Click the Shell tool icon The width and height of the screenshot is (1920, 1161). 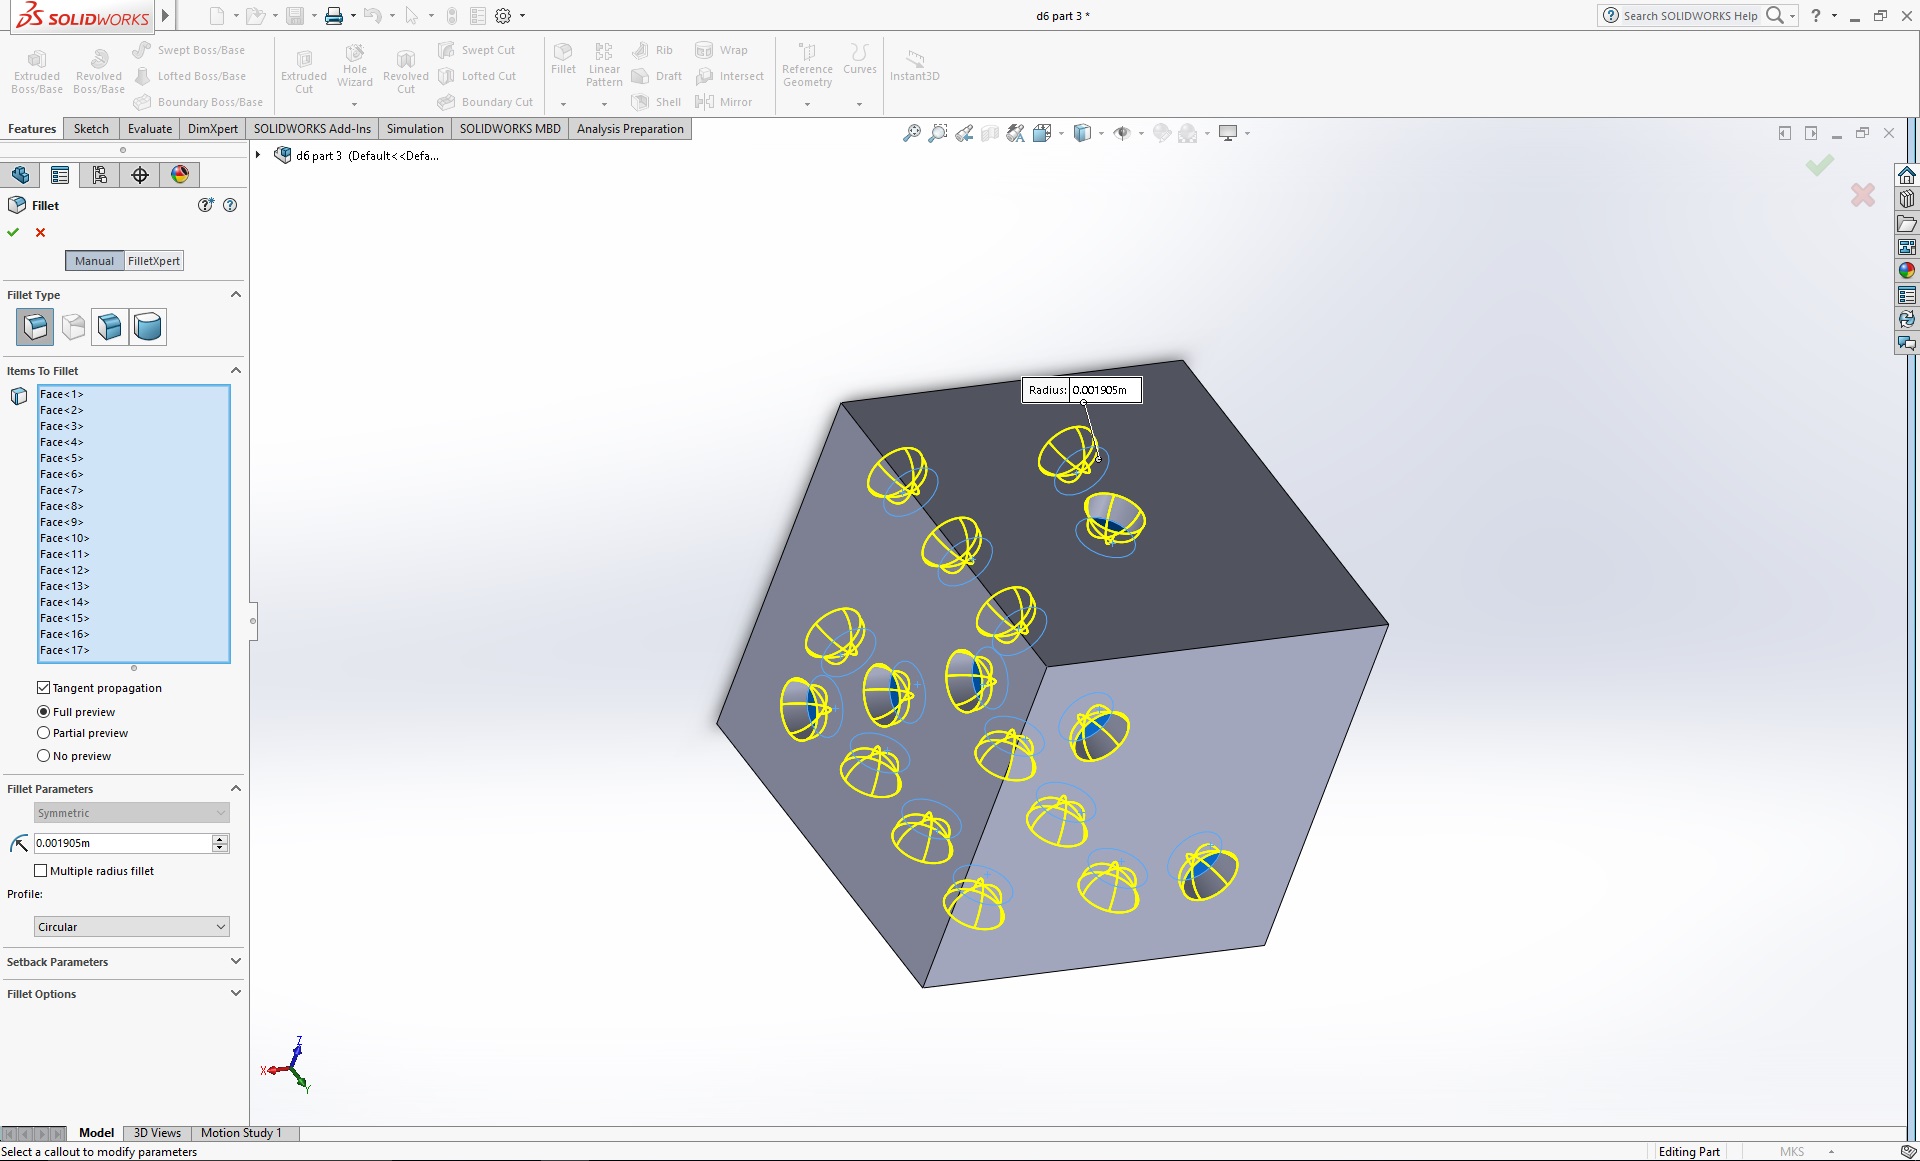tap(640, 101)
